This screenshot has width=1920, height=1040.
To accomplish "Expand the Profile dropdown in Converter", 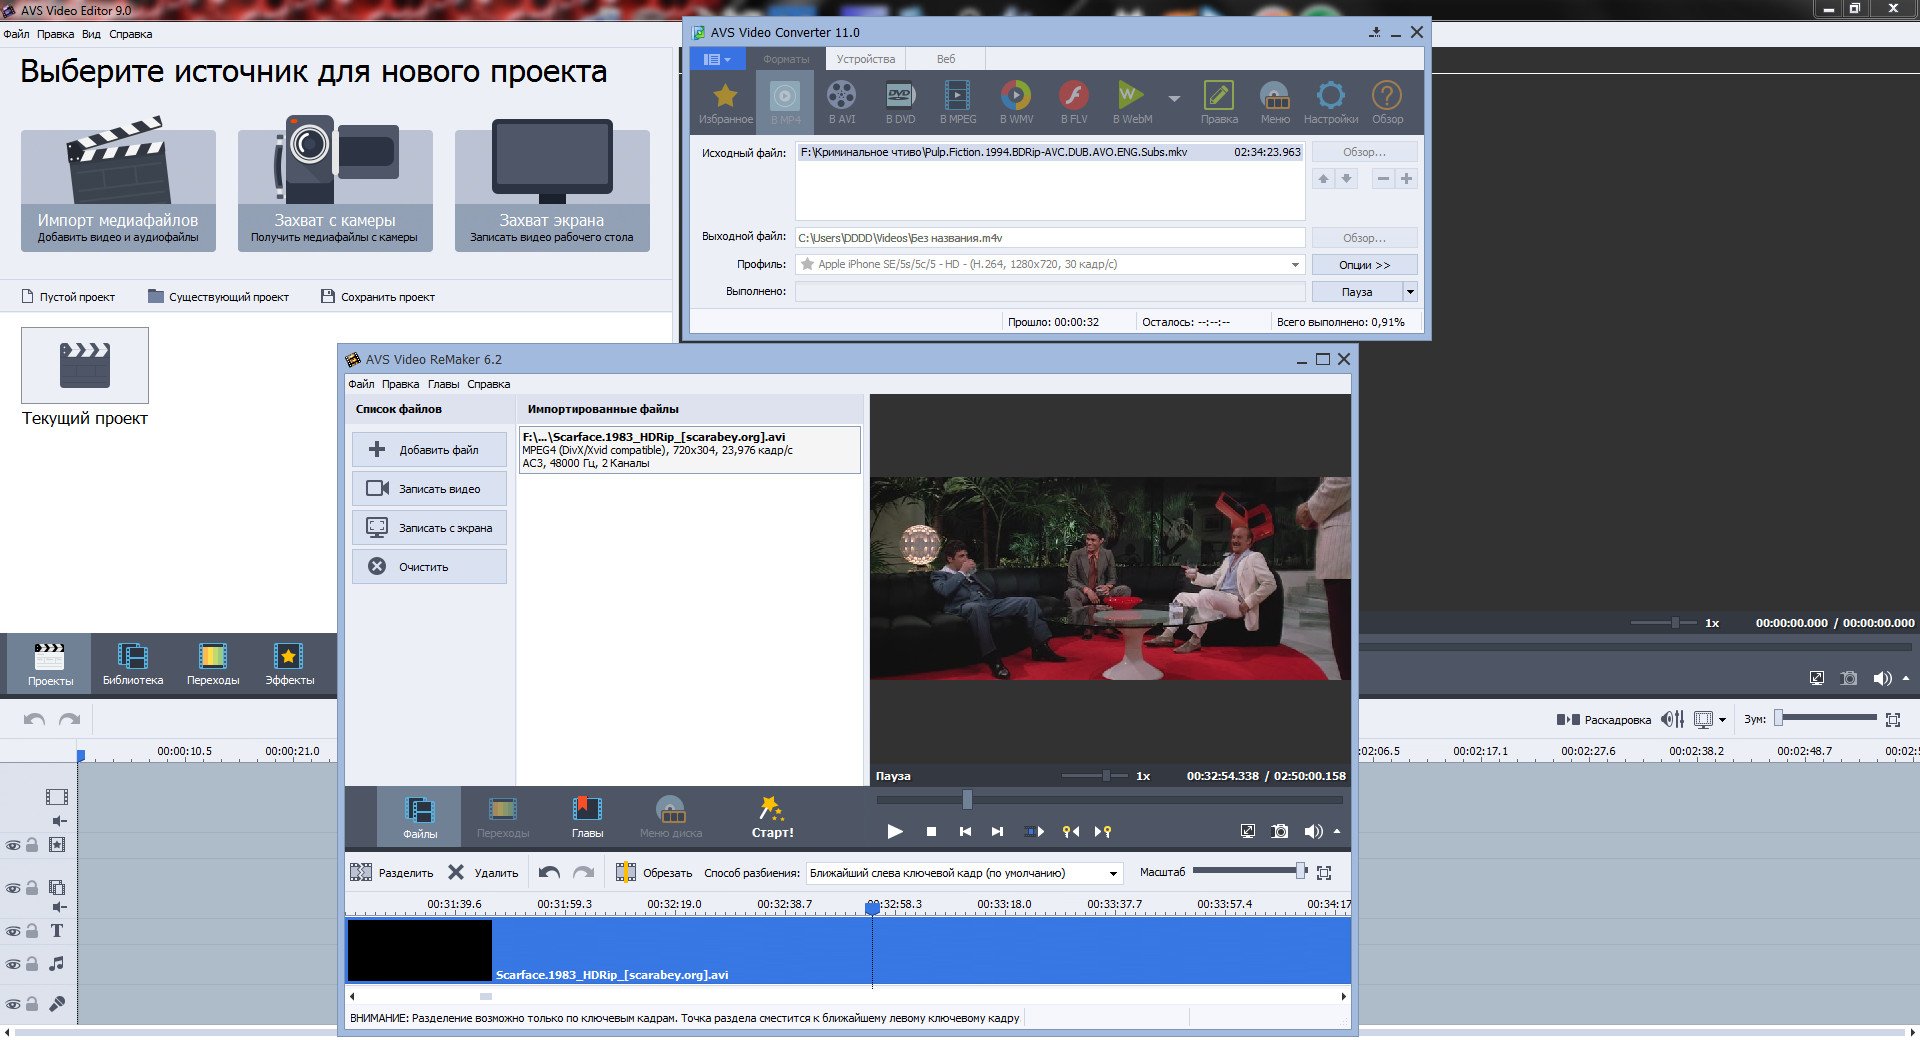I will 1295,265.
